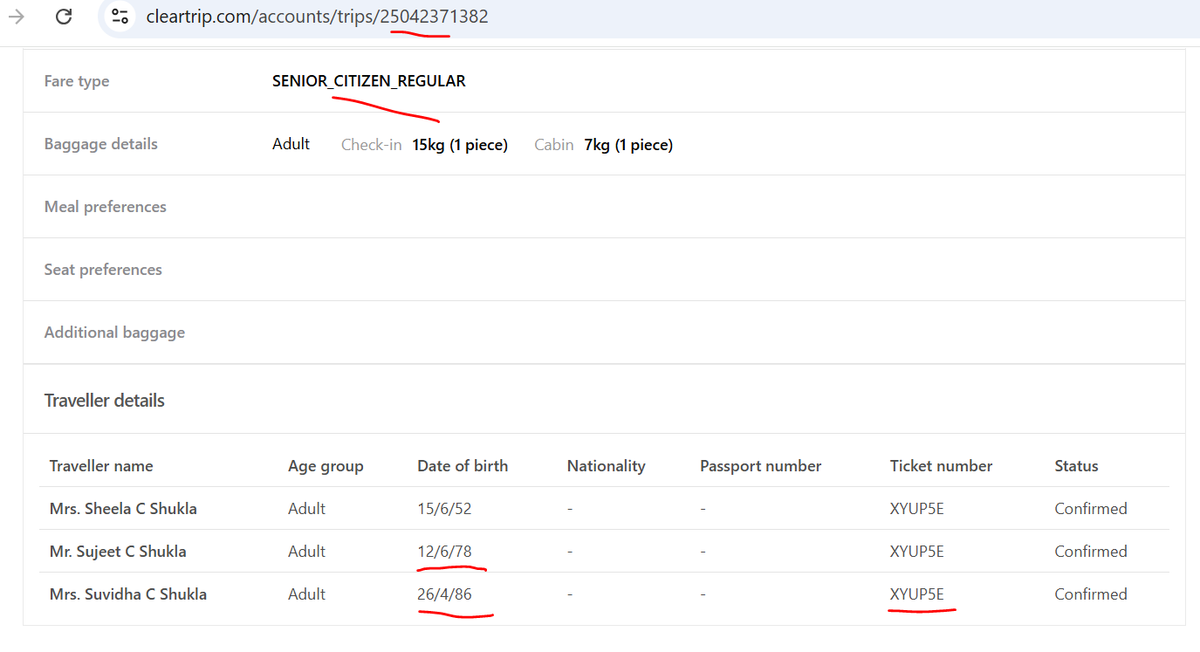Click the 7kg (1 piece) cabin allowance

point(629,145)
